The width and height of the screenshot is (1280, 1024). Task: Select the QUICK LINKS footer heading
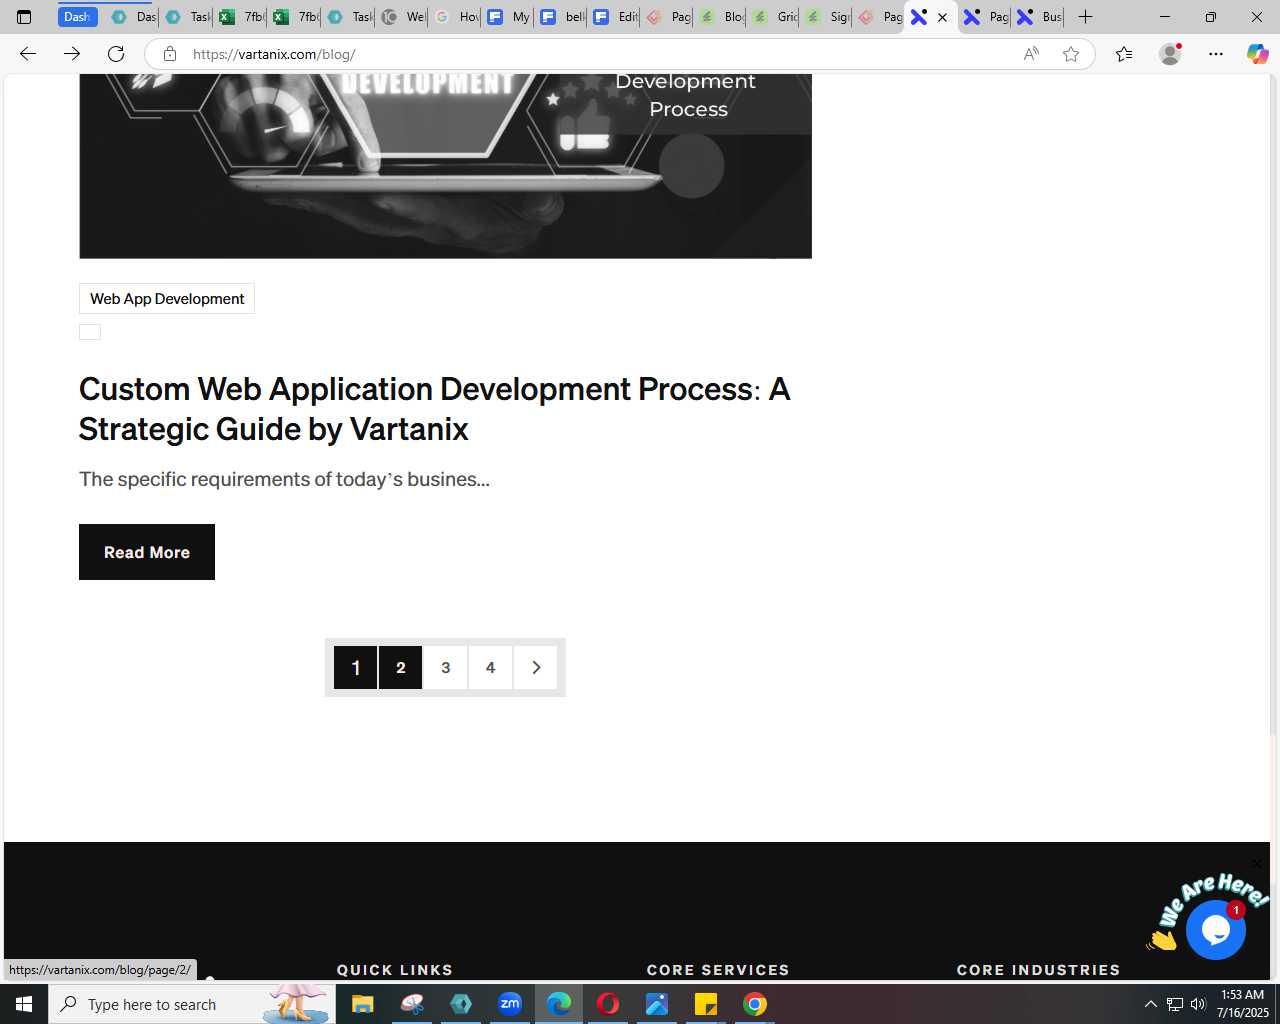(395, 970)
